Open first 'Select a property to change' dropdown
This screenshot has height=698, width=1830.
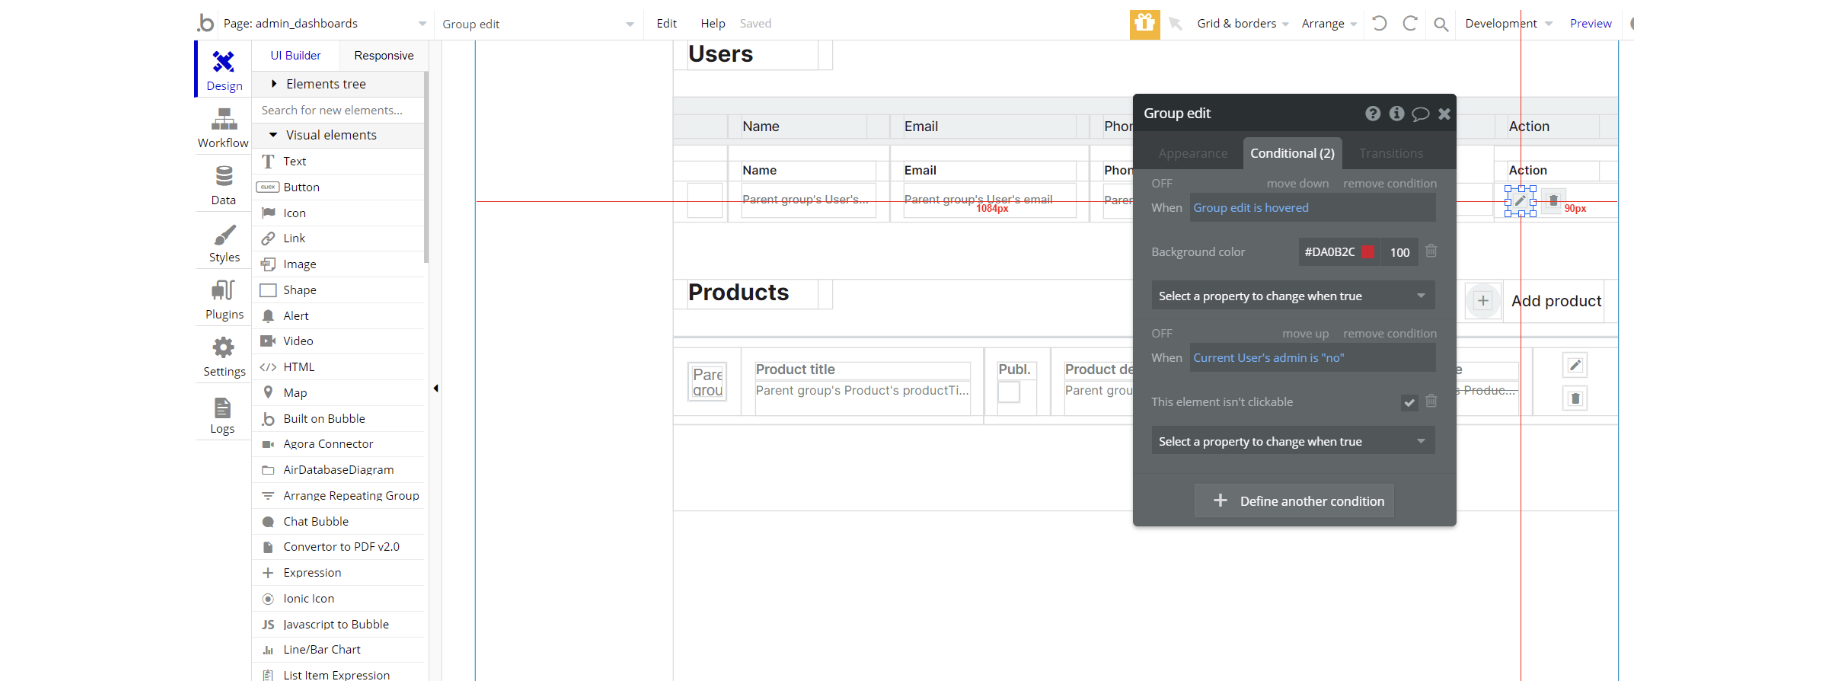click(x=1292, y=296)
